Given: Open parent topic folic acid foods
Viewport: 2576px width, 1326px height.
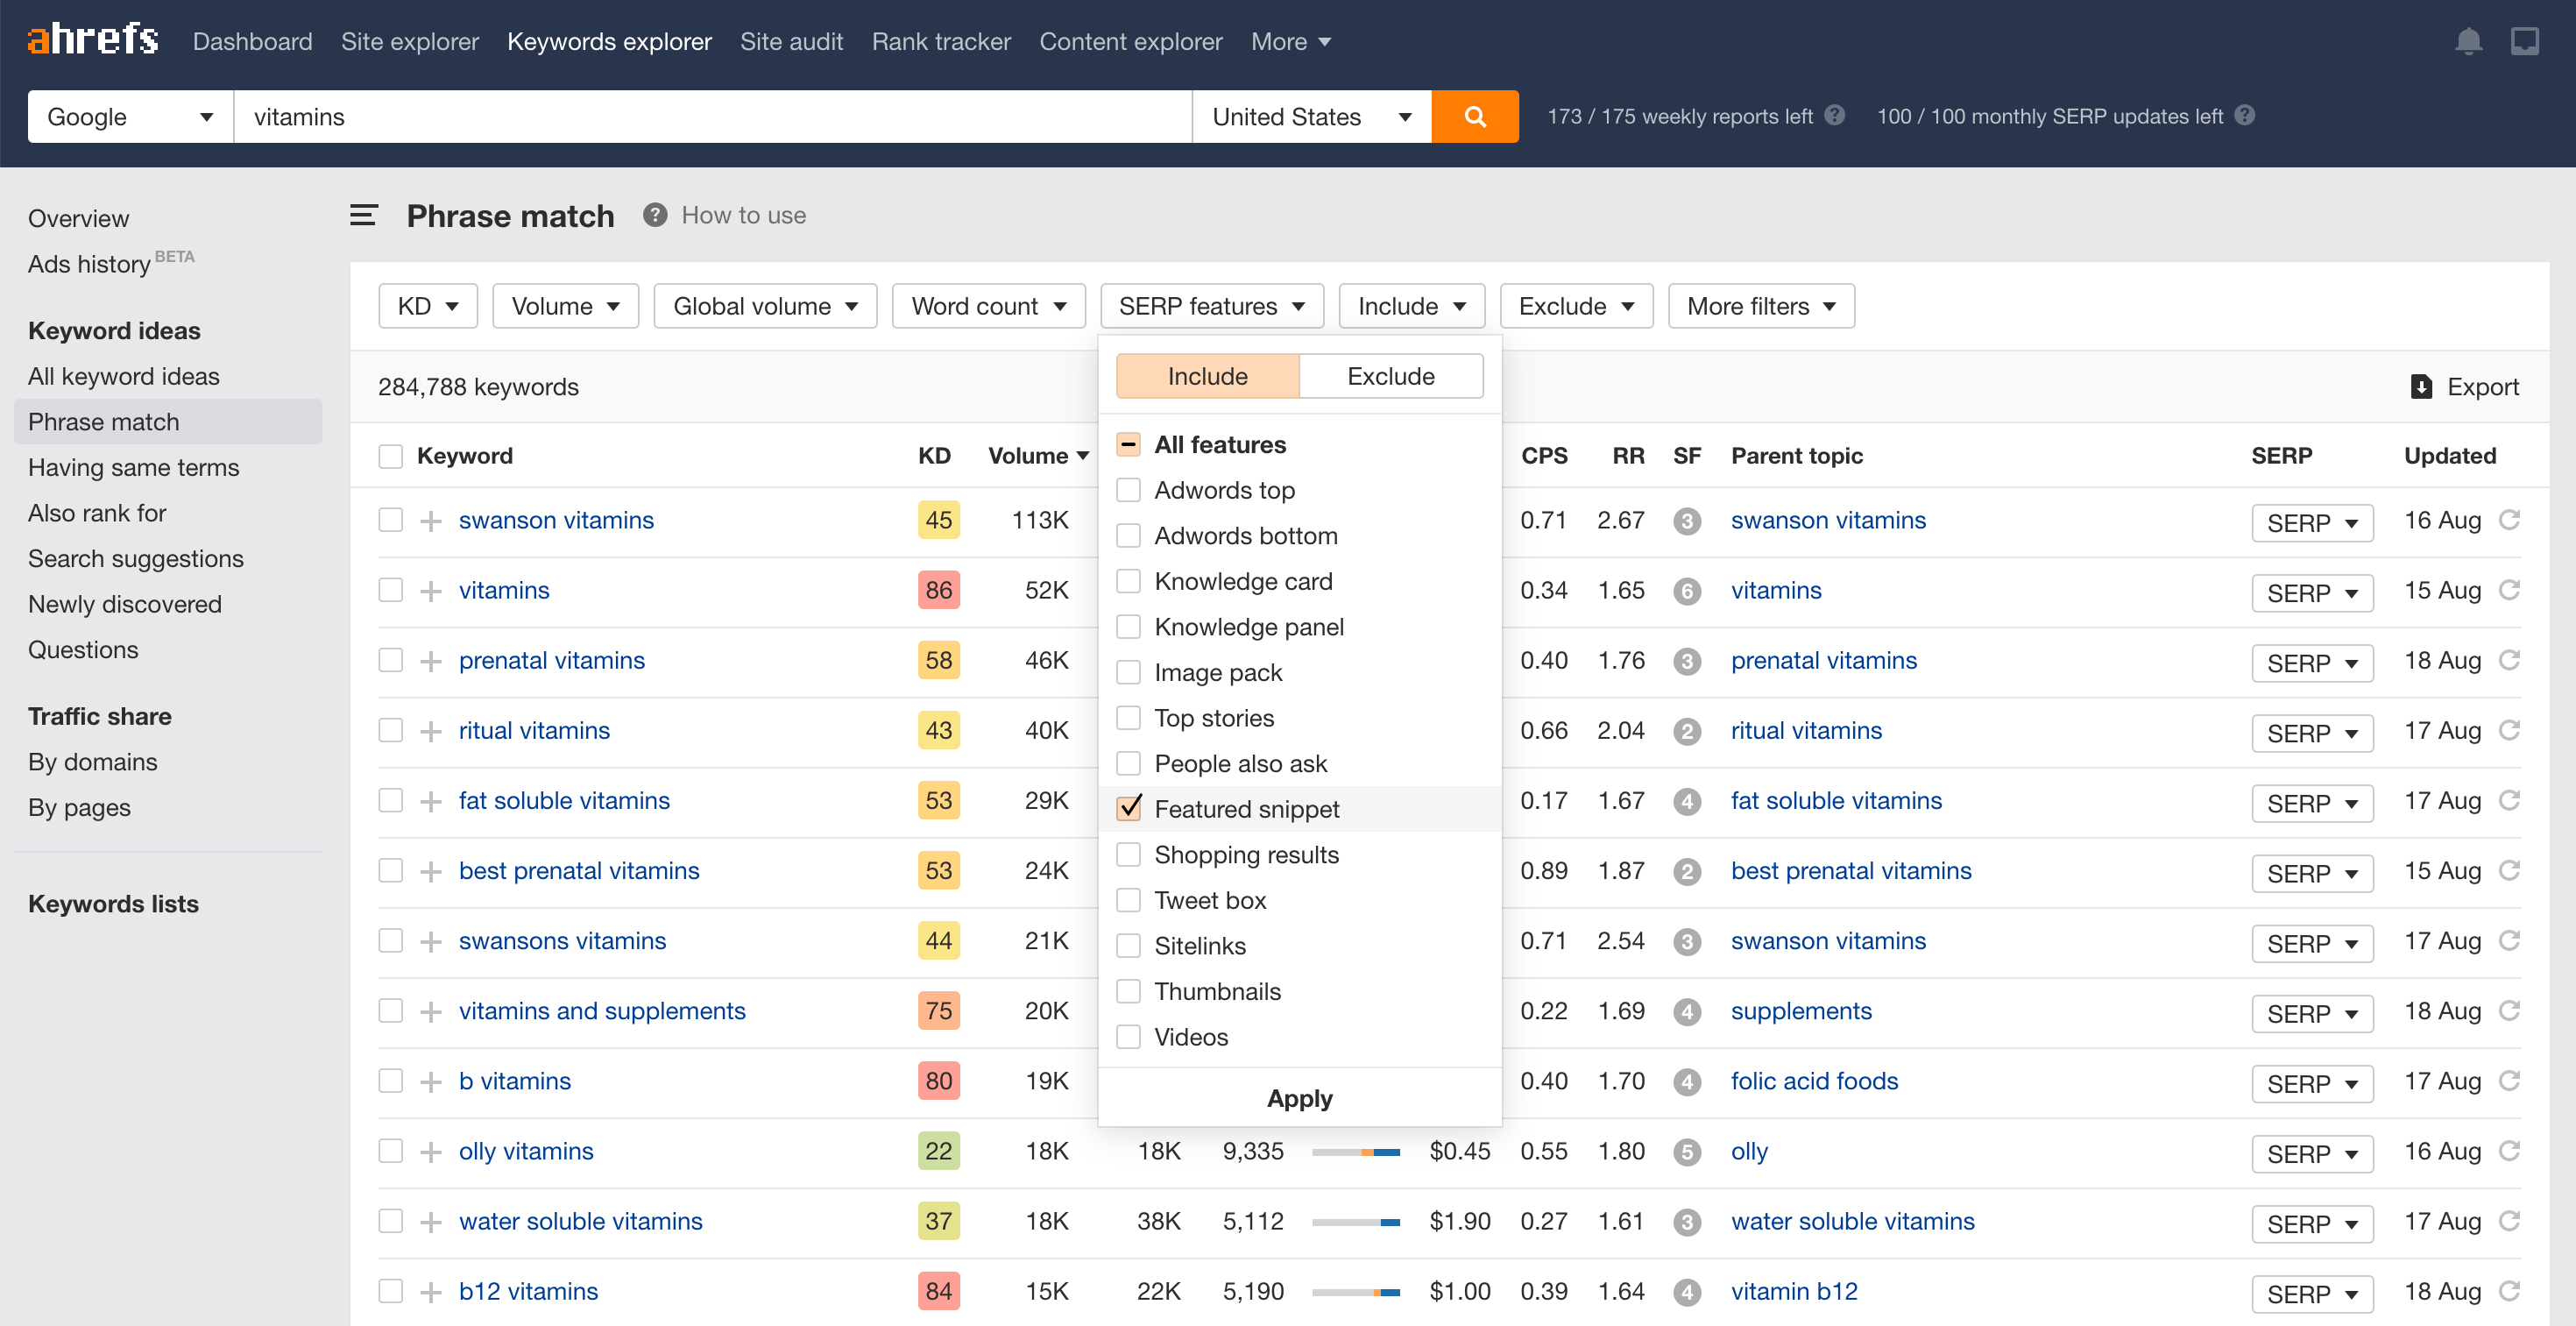Looking at the screenshot, I should pyautogui.click(x=1814, y=1080).
